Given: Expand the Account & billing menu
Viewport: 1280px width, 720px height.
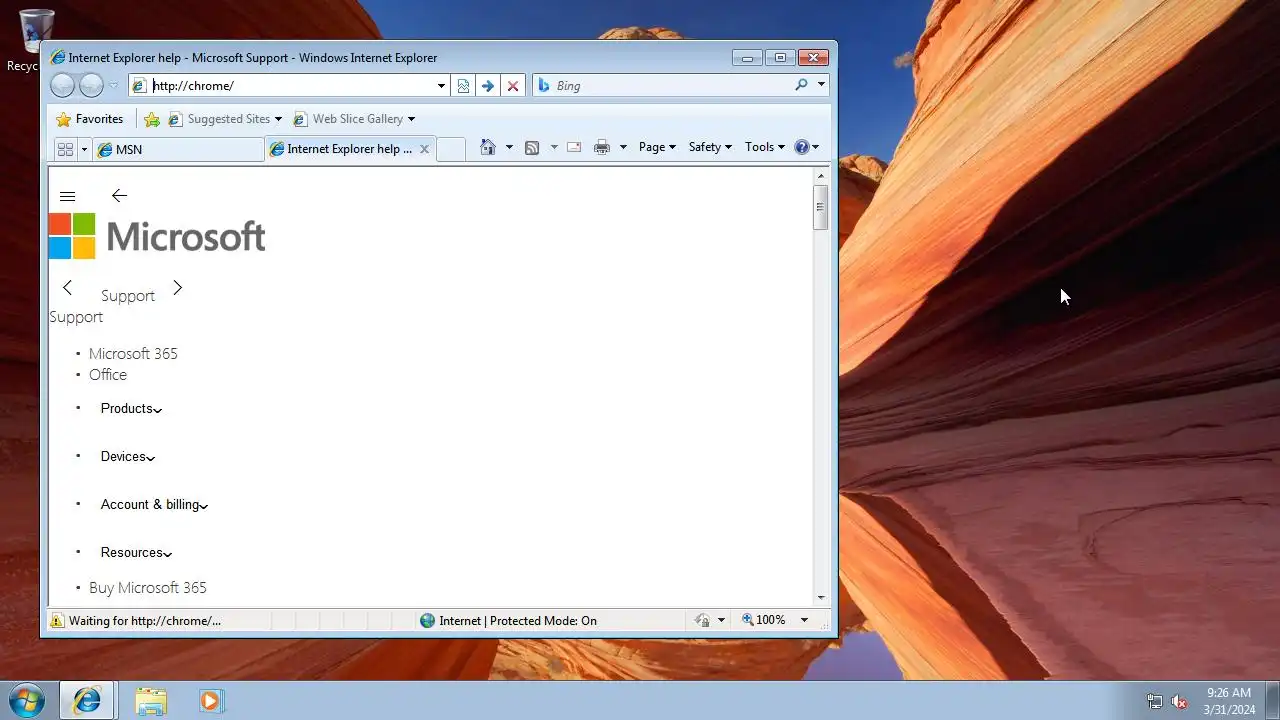Looking at the screenshot, I should 154,505.
